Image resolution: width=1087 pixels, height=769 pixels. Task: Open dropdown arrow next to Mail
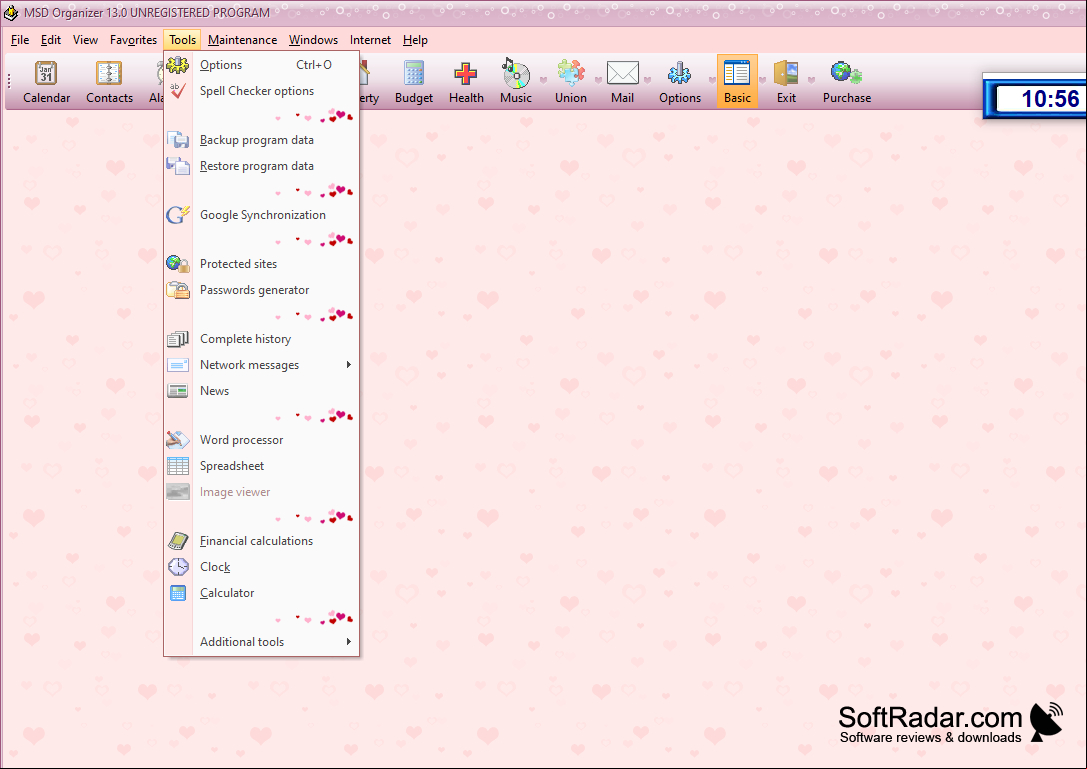point(647,80)
